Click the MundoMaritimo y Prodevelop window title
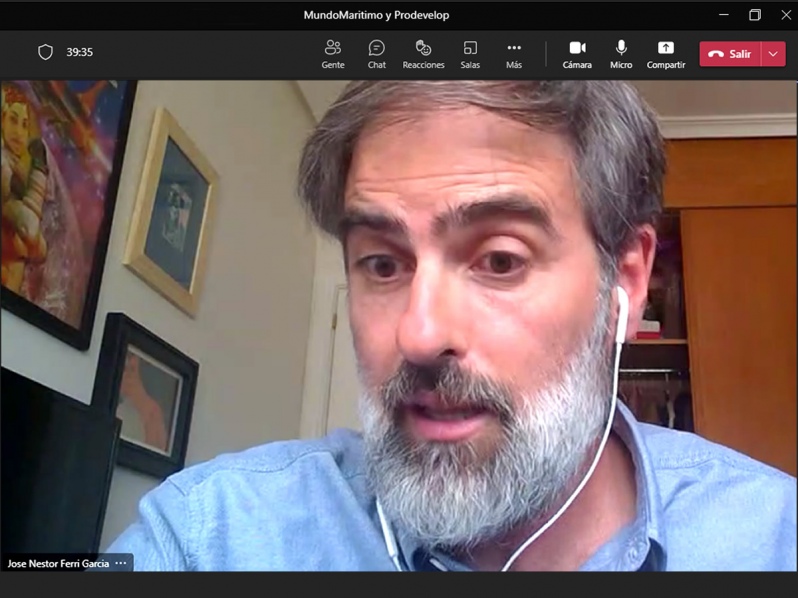798x598 pixels. (x=376, y=15)
